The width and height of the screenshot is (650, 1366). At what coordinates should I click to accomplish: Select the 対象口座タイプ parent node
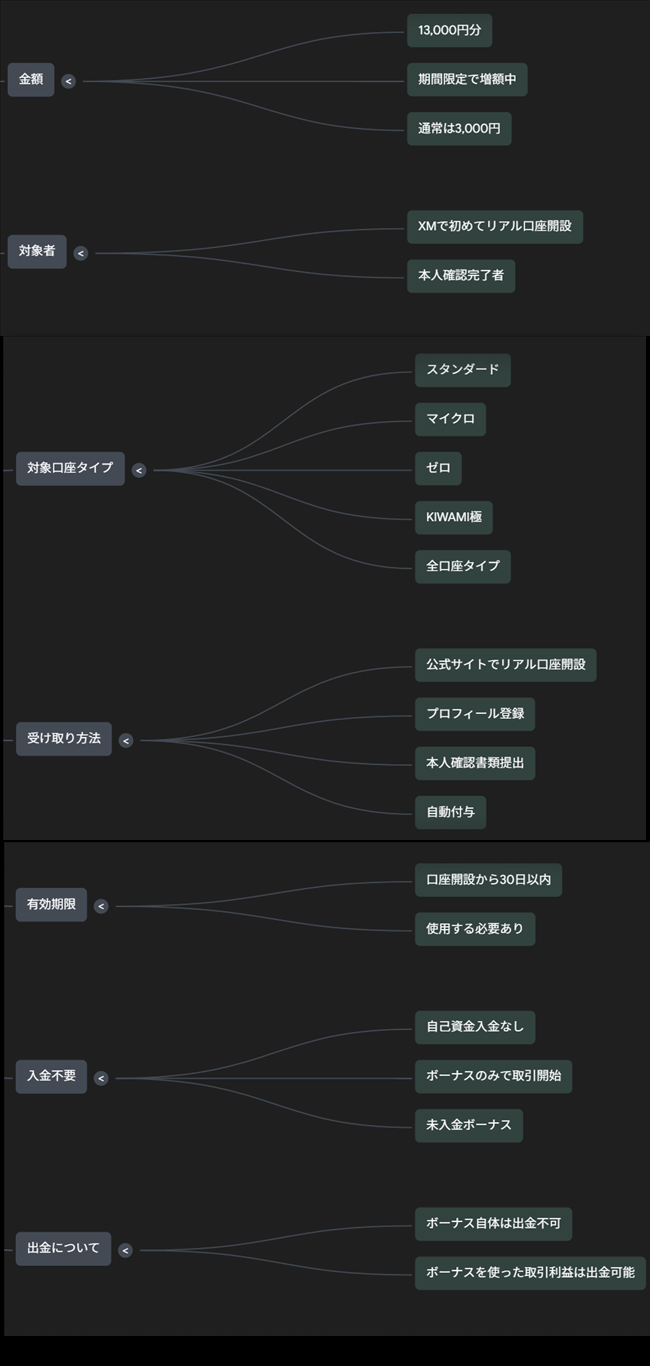[70, 468]
